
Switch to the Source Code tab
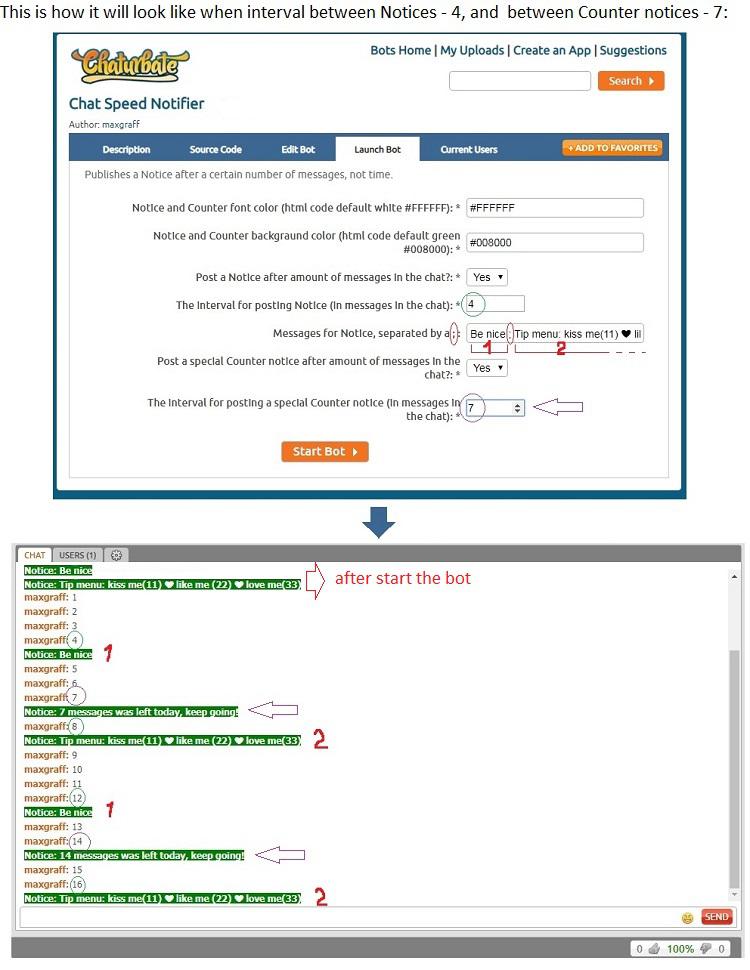tap(215, 149)
